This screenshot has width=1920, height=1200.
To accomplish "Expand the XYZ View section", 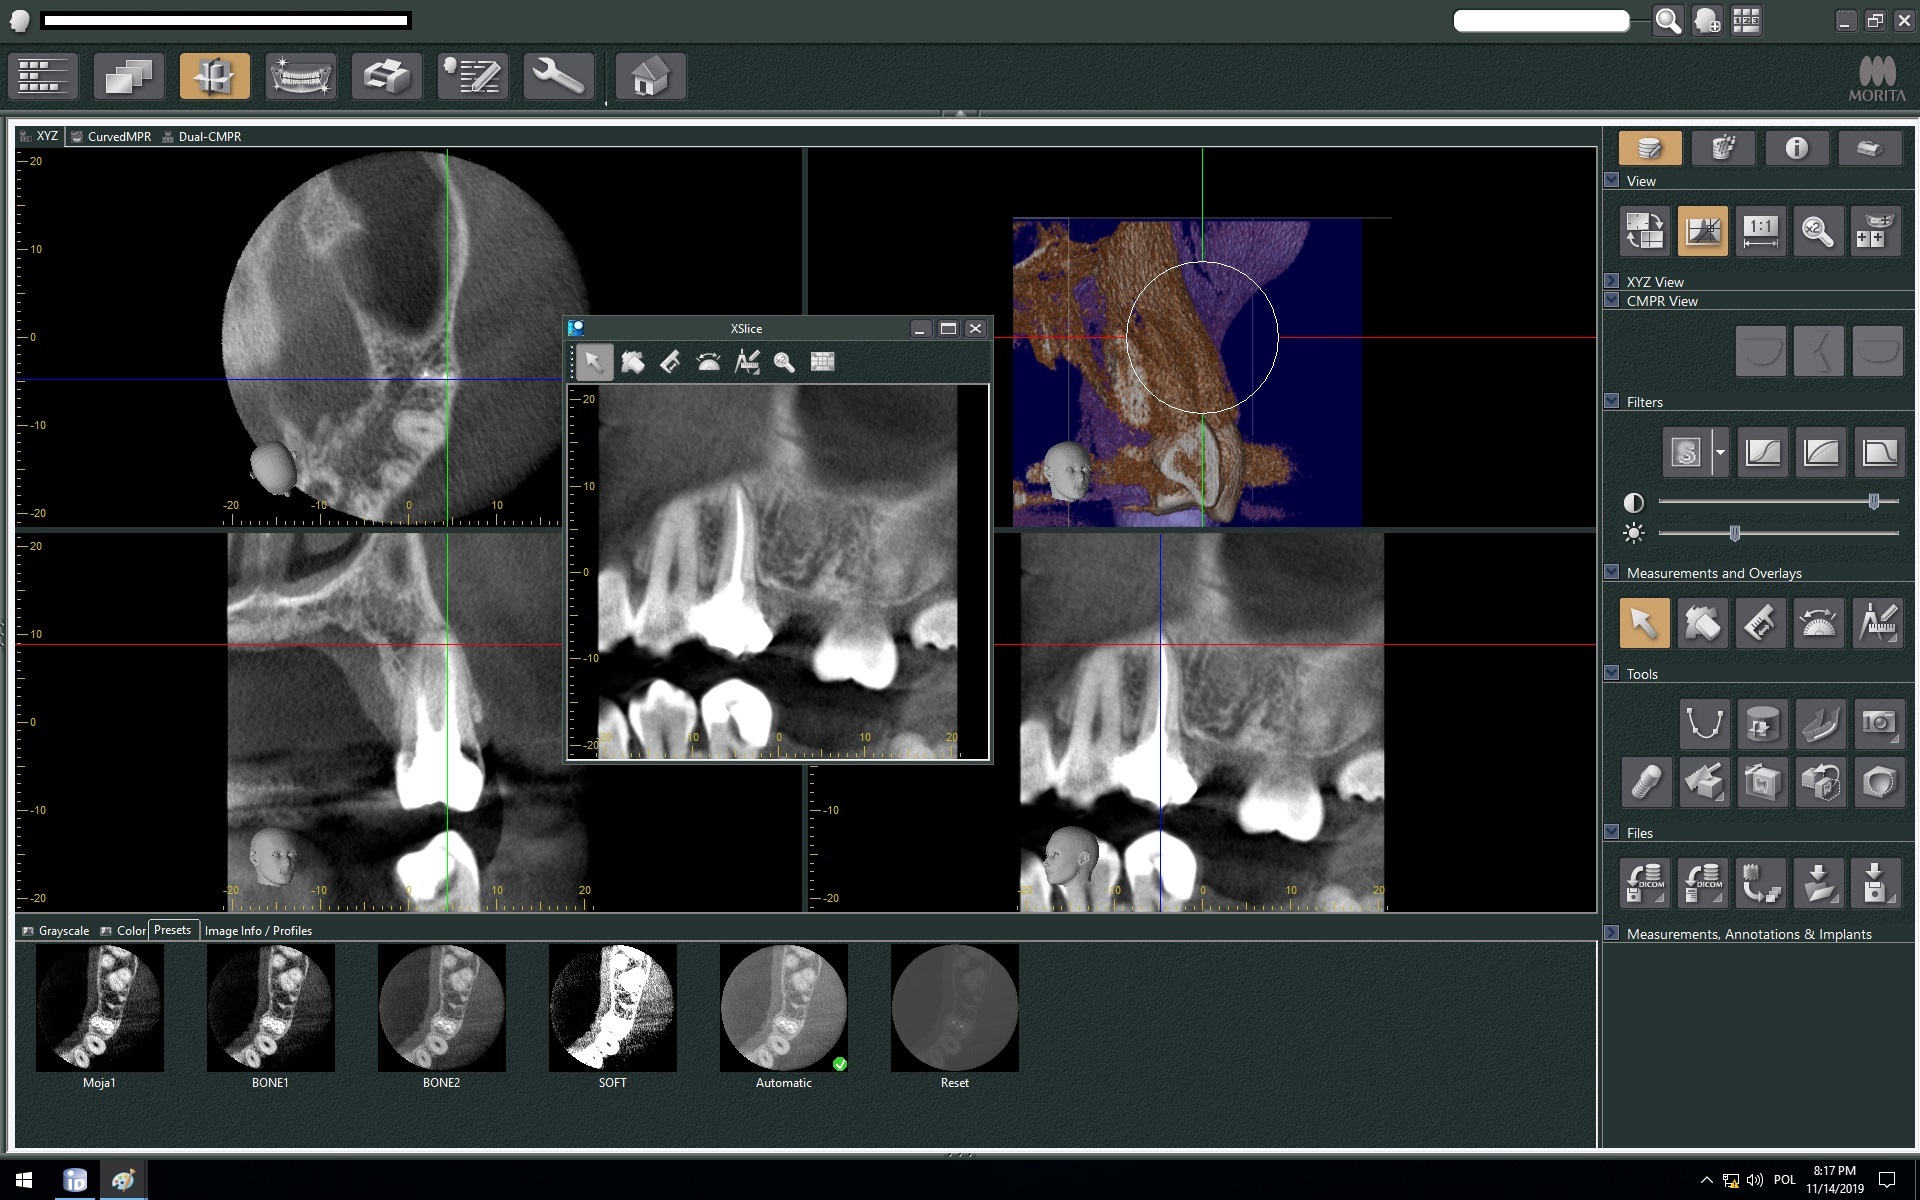I will 1612,281.
